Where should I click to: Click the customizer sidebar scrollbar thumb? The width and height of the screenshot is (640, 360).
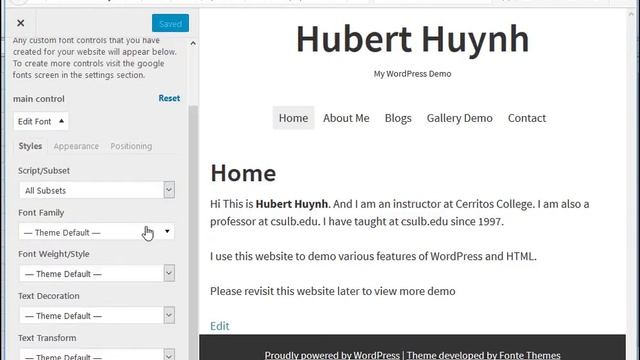(x=193, y=233)
